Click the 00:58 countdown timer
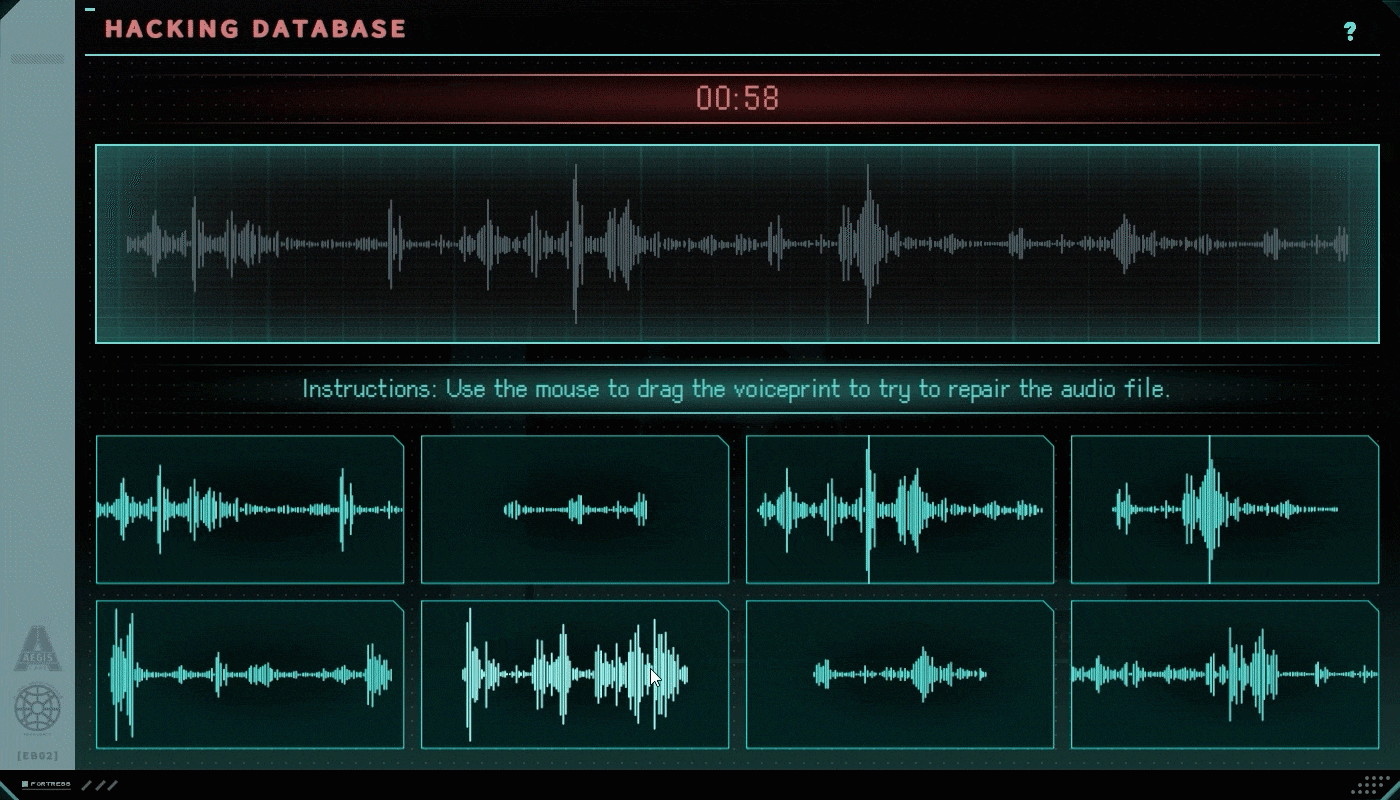The width and height of the screenshot is (1400, 800). [x=737, y=98]
